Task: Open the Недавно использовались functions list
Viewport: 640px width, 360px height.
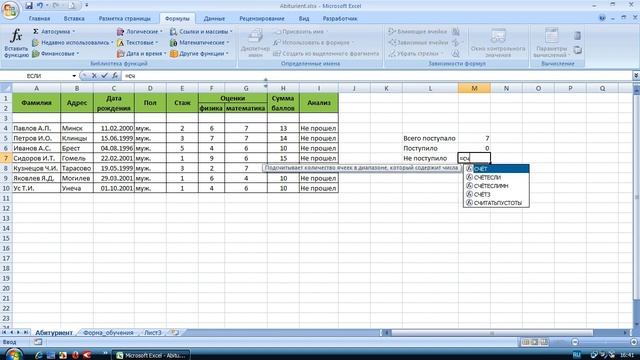Action: point(73,42)
